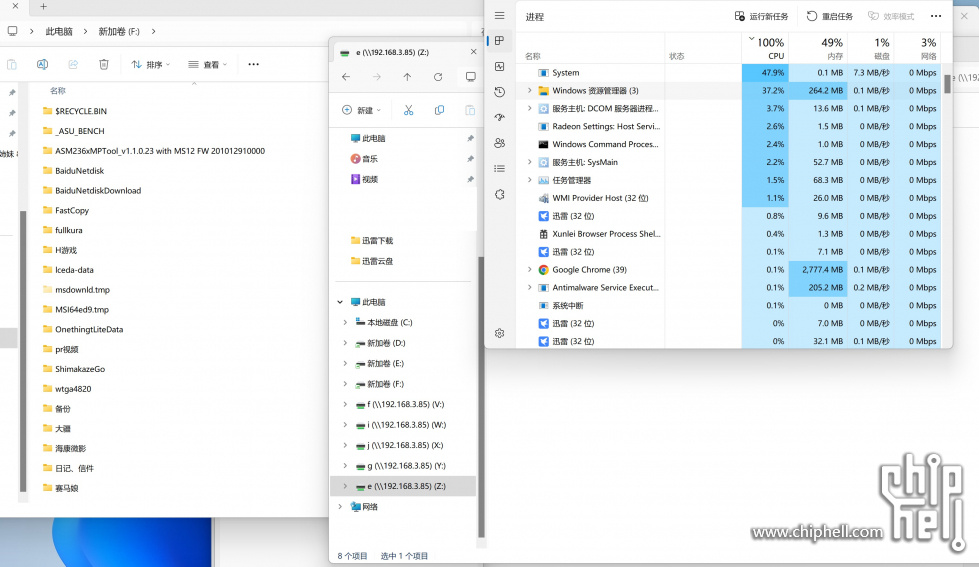Open Task Manager more options ellipsis

point(935,16)
